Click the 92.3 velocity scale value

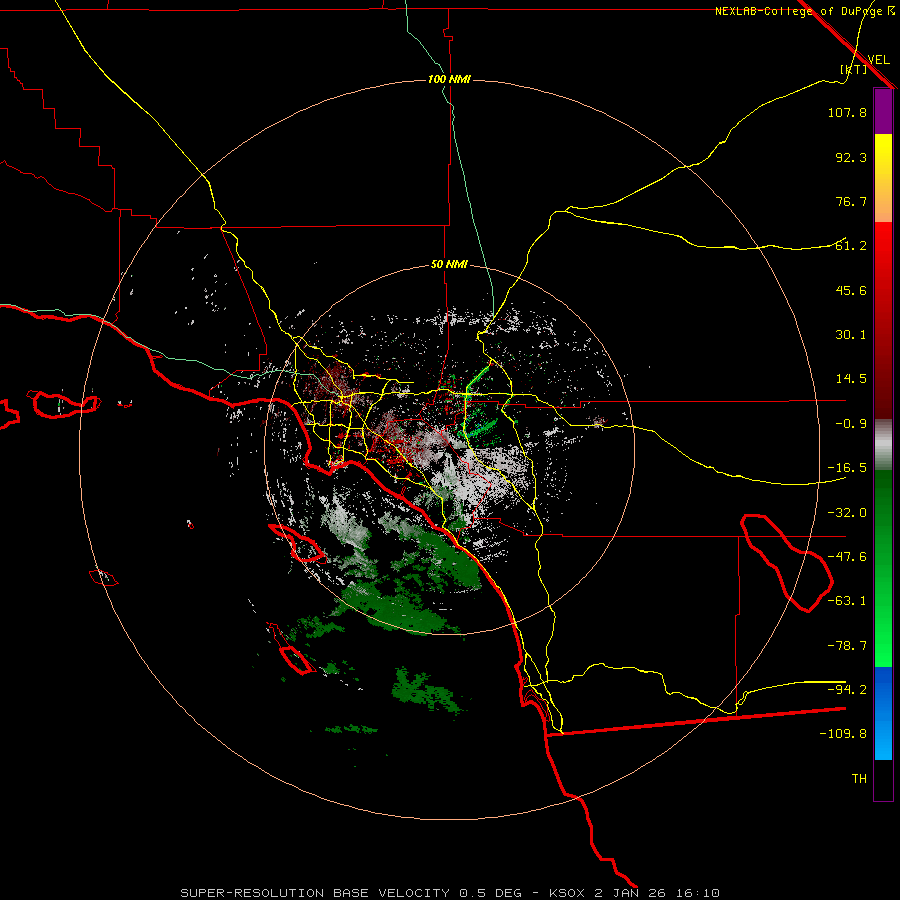[851, 157]
